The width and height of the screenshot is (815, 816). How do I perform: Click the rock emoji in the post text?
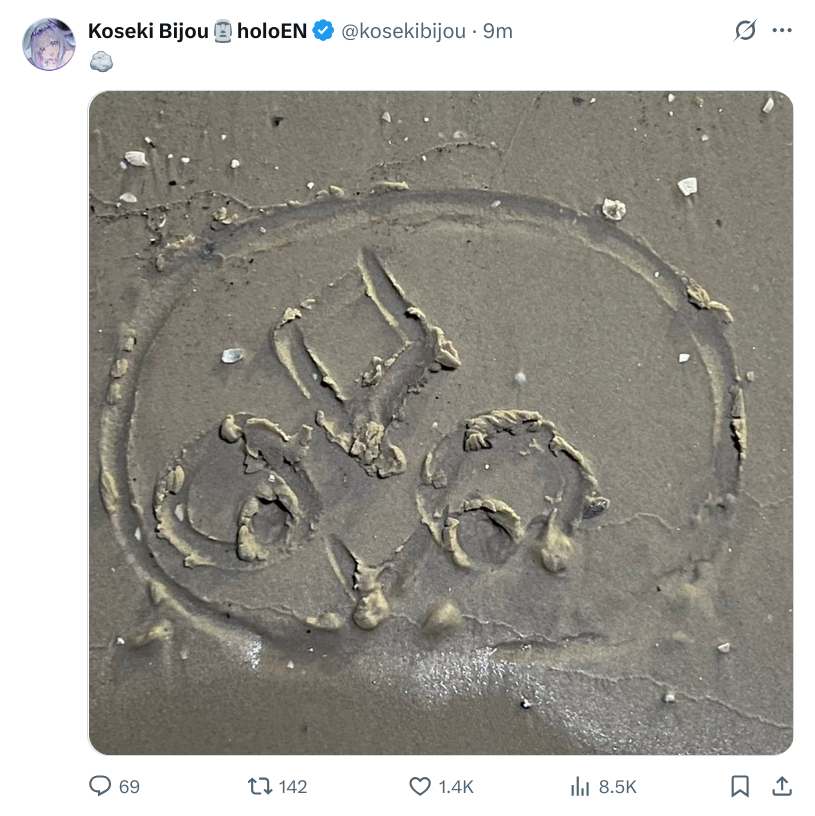101,61
